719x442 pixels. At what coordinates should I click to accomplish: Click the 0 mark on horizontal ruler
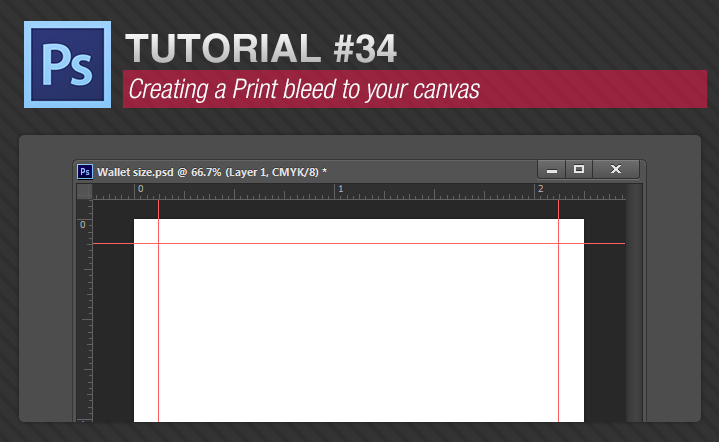141,189
